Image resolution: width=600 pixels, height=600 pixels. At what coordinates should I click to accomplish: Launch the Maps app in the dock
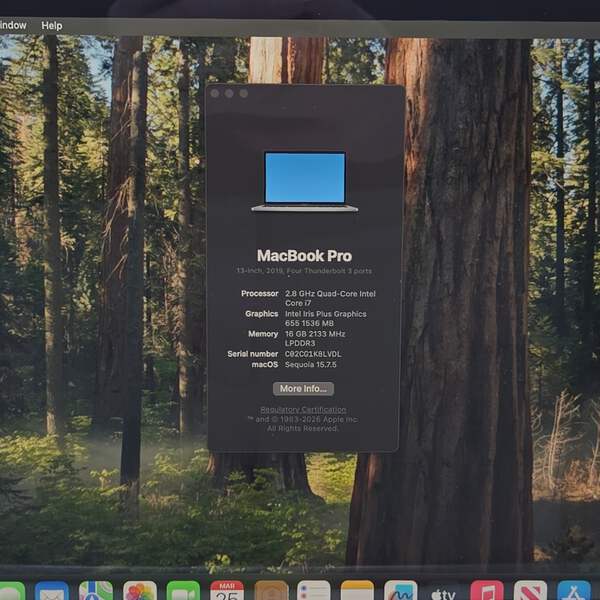(96, 592)
